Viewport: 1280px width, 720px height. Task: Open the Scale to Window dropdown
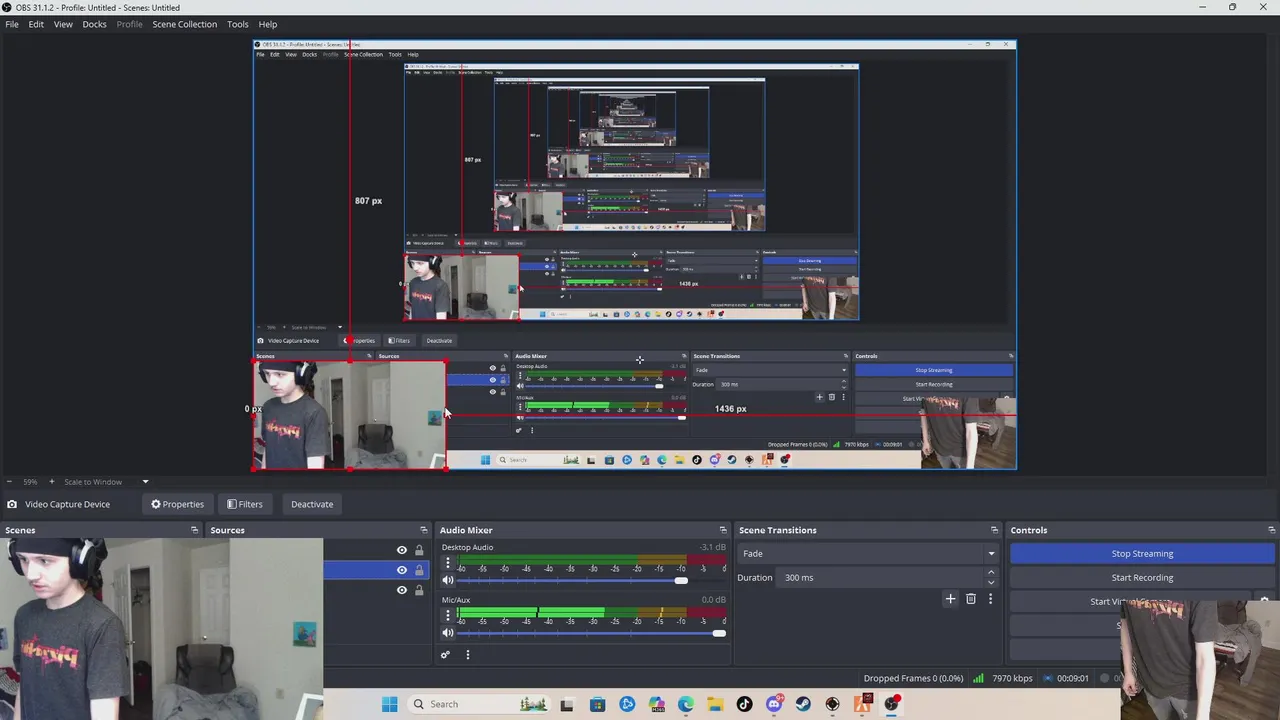point(106,482)
